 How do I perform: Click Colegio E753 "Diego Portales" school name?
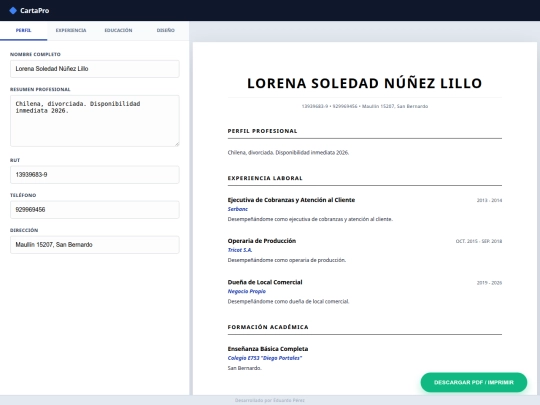(x=264, y=358)
